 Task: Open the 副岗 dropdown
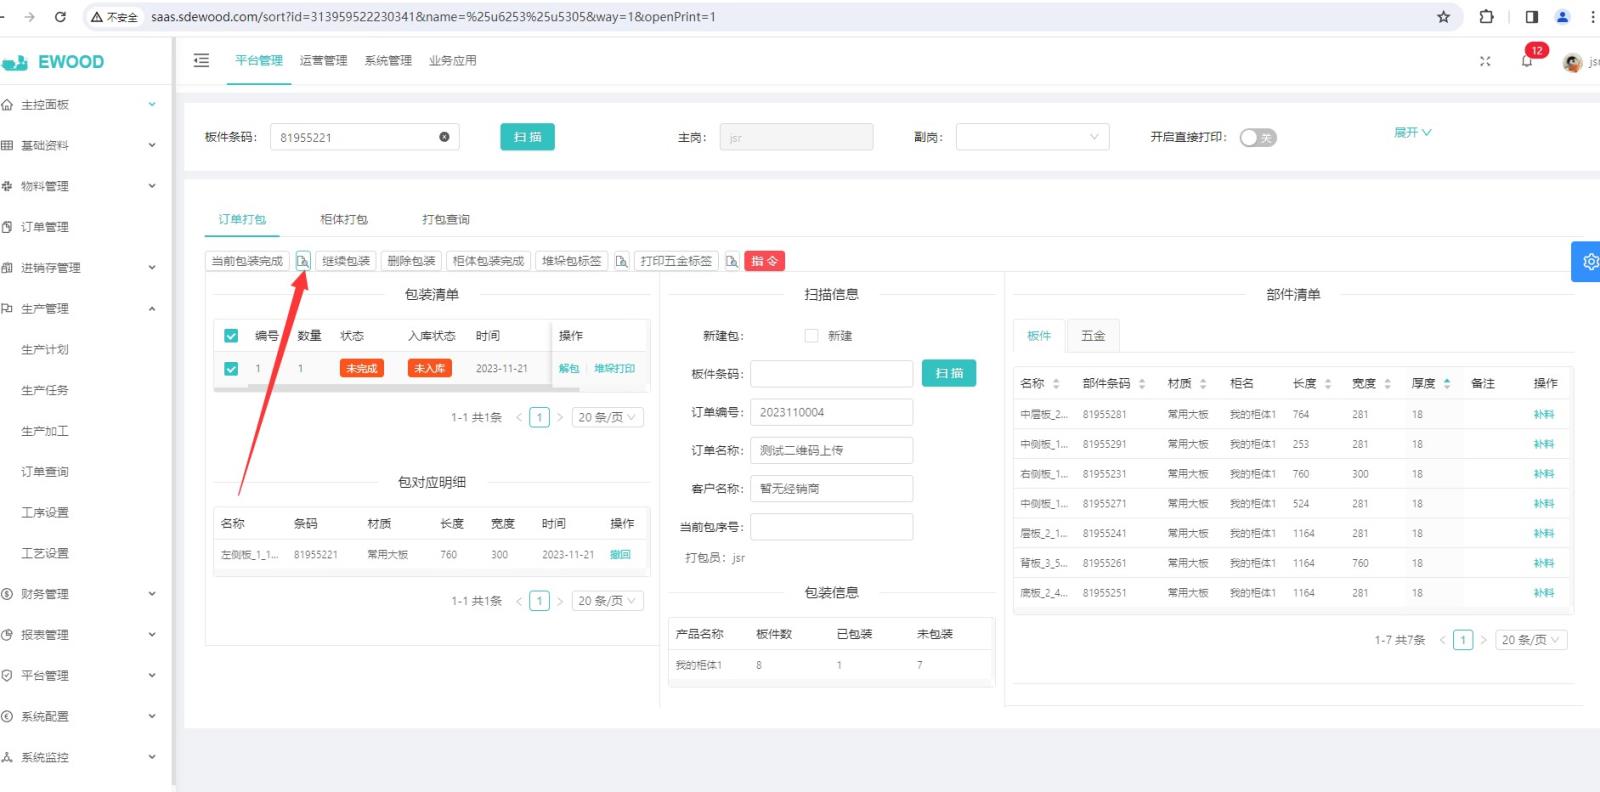click(x=1032, y=137)
